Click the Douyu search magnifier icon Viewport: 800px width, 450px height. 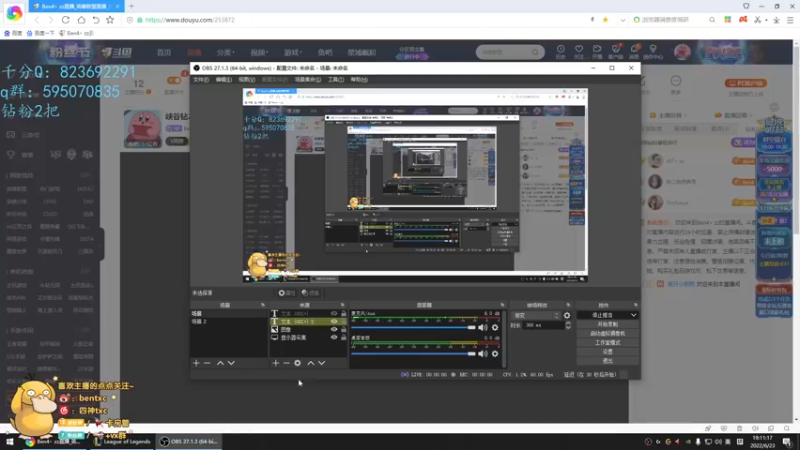pyautogui.click(x=535, y=52)
